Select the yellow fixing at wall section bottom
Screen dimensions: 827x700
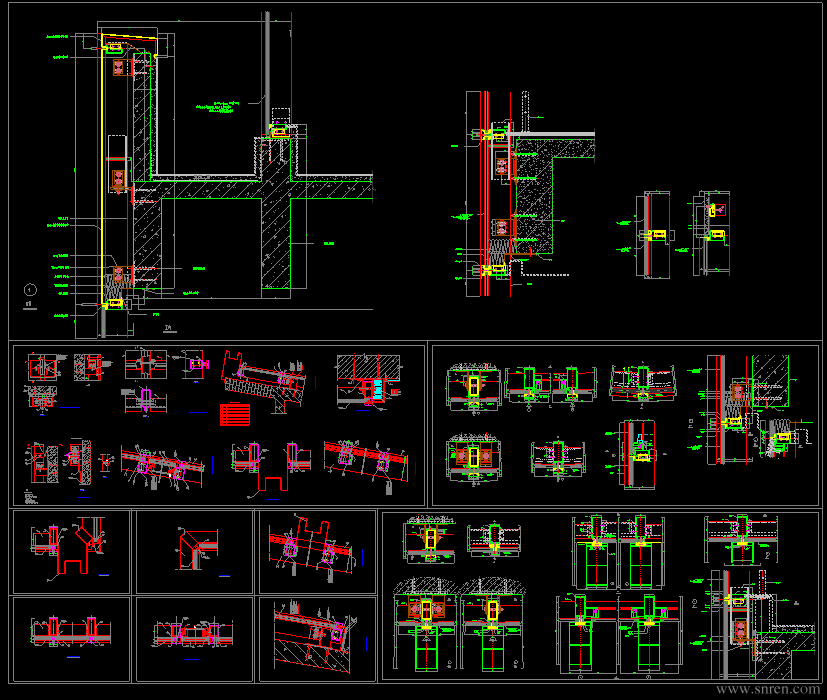click(x=114, y=304)
